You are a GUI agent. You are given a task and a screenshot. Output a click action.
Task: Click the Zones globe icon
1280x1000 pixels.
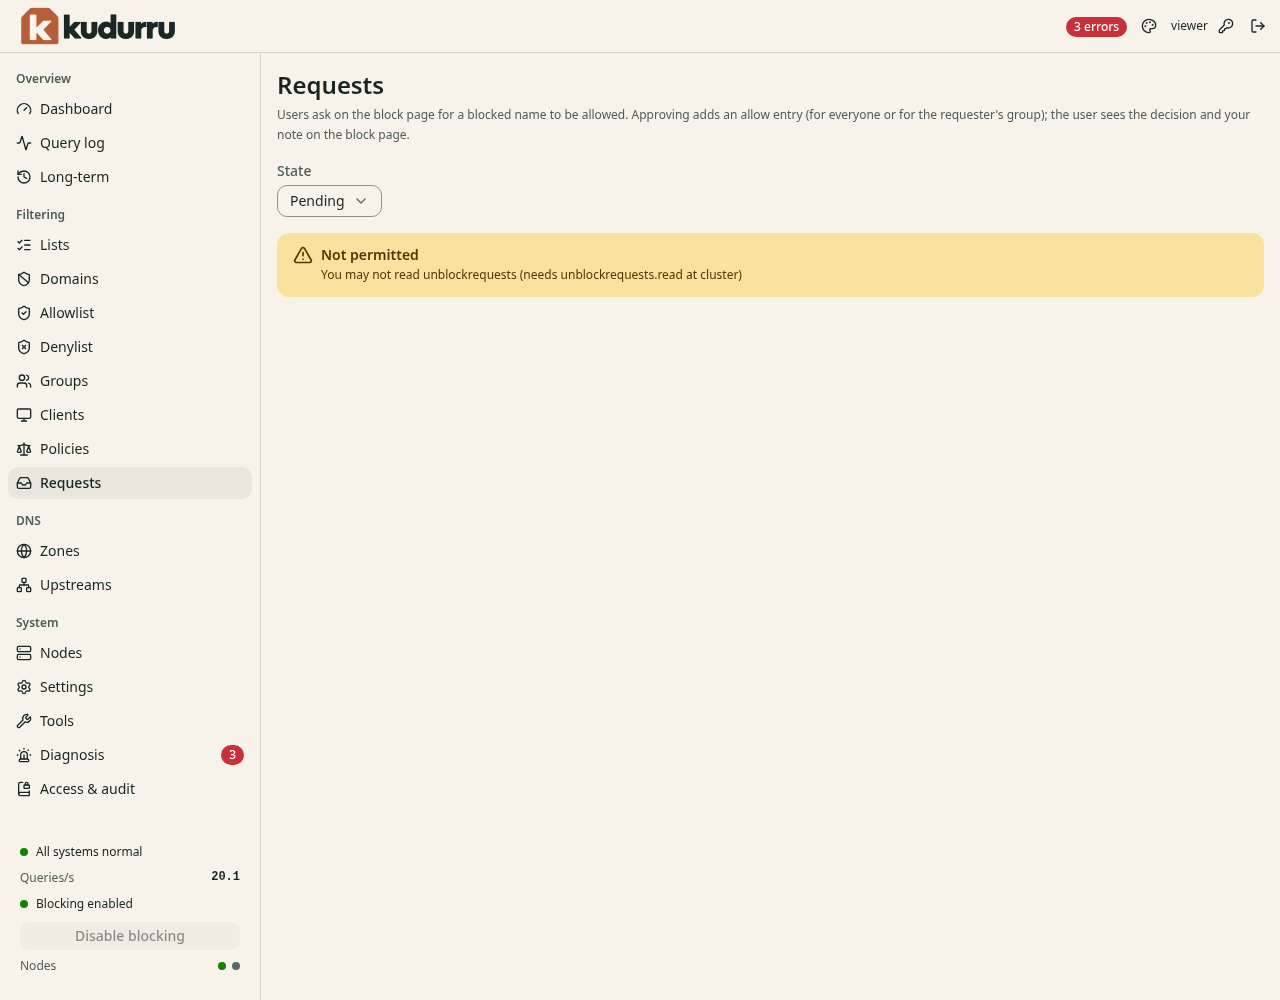click(x=24, y=551)
